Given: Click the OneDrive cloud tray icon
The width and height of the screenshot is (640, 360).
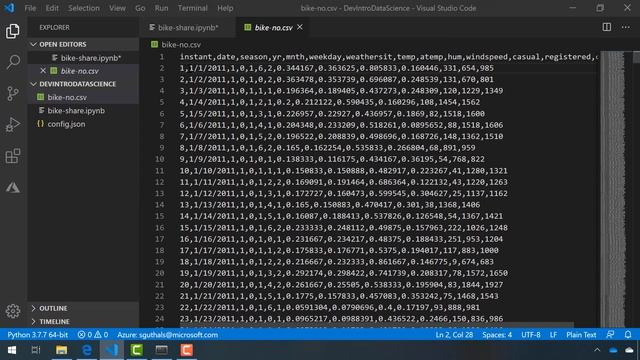Looking at the screenshot, I should click(613, 350).
